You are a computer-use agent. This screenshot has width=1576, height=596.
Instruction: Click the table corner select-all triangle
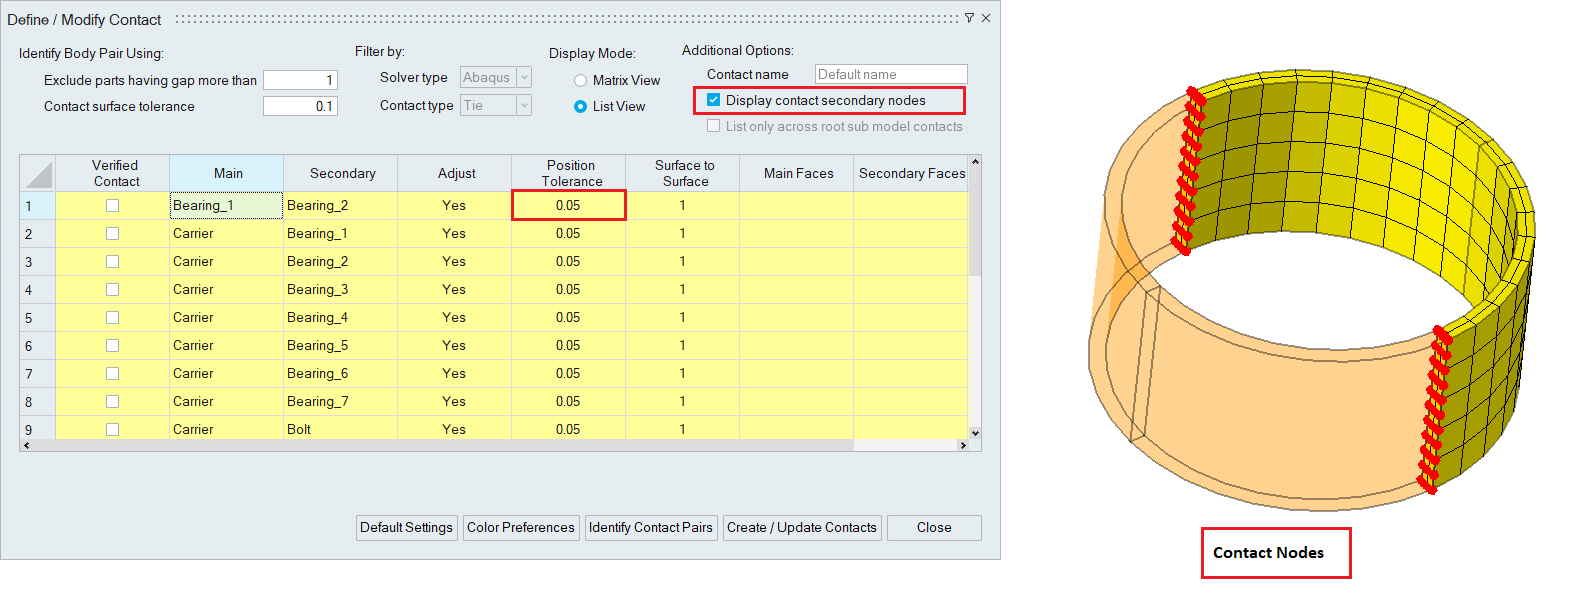click(x=38, y=174)
